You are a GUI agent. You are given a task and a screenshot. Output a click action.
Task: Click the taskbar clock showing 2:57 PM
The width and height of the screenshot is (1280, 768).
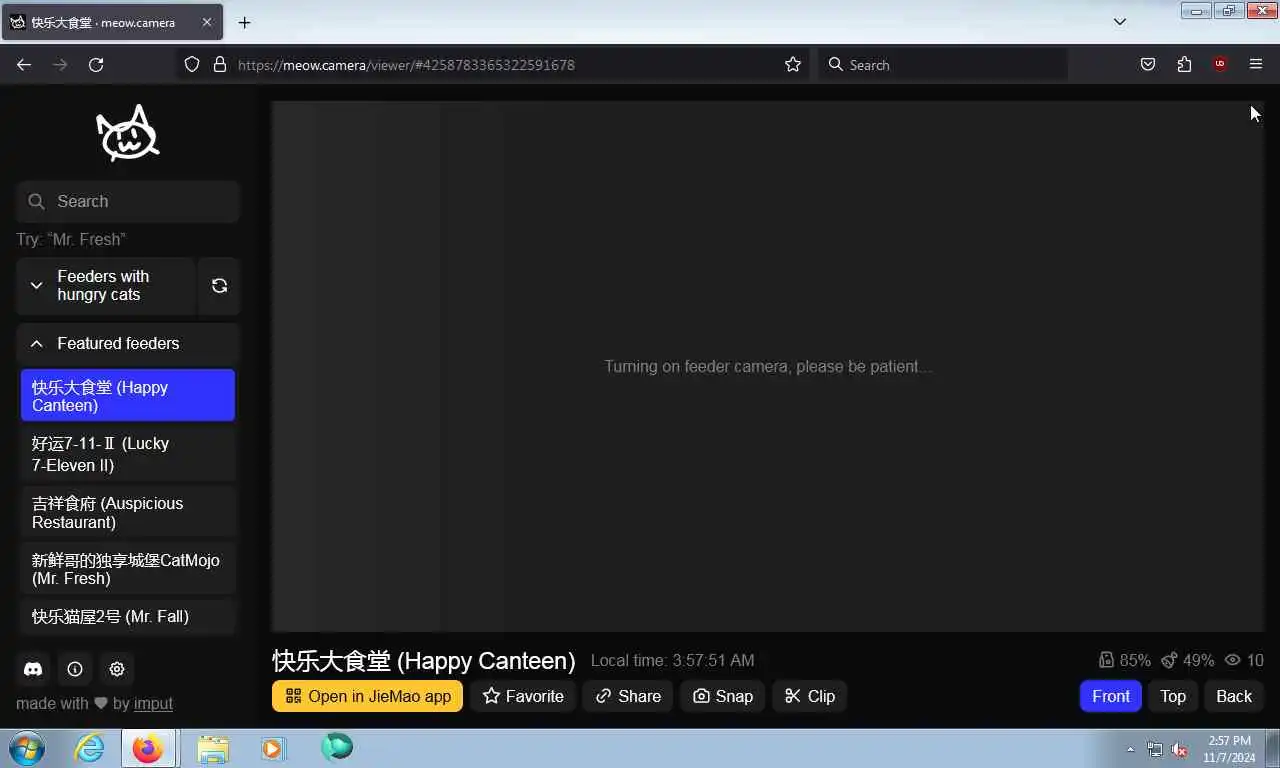pos(1229,749)
